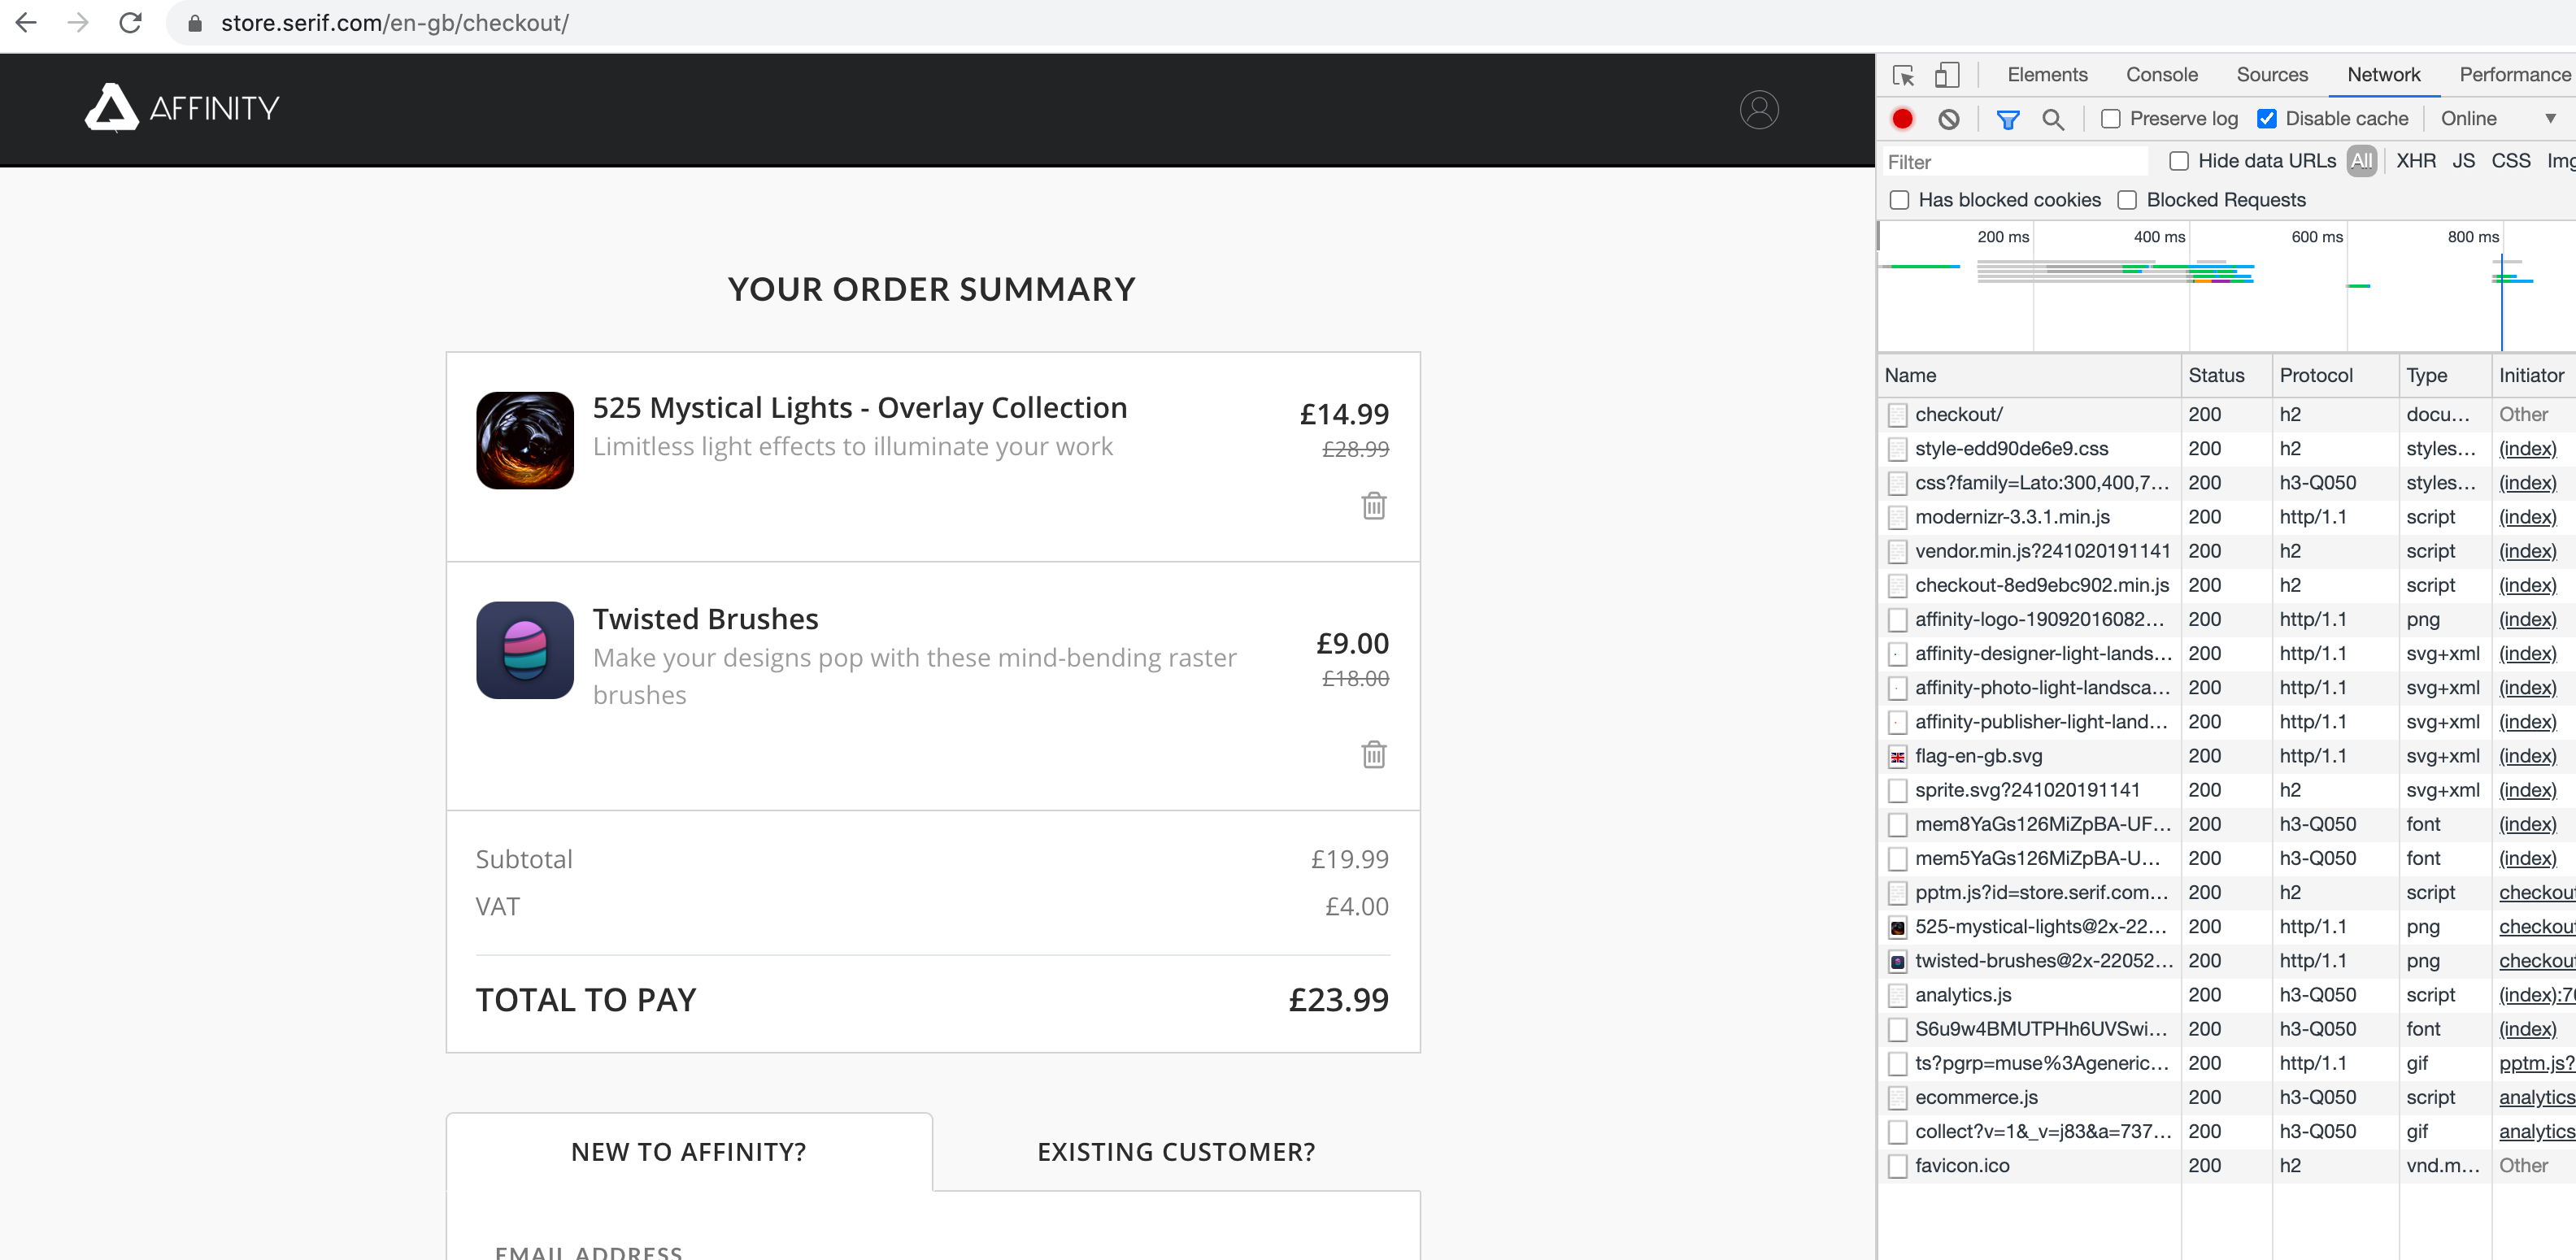The height and width of the screenshot is (1260, 2576).
Task: Enable the Preserve log checkbox
Action: coord(2110,119)
